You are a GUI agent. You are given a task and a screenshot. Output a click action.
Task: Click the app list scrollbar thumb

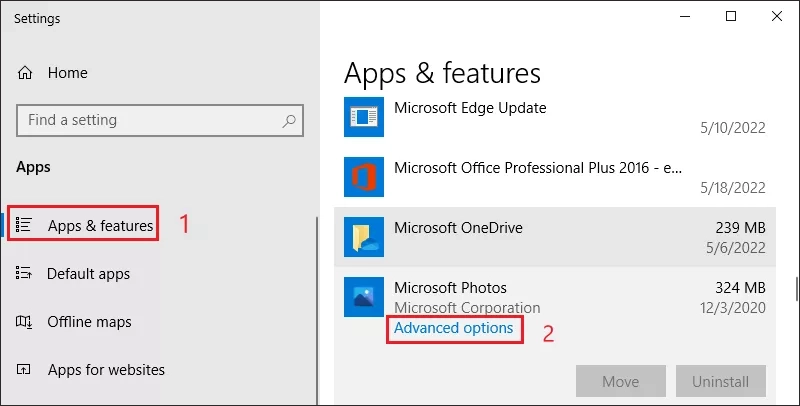pyautogui.click(x=796, y=289)
